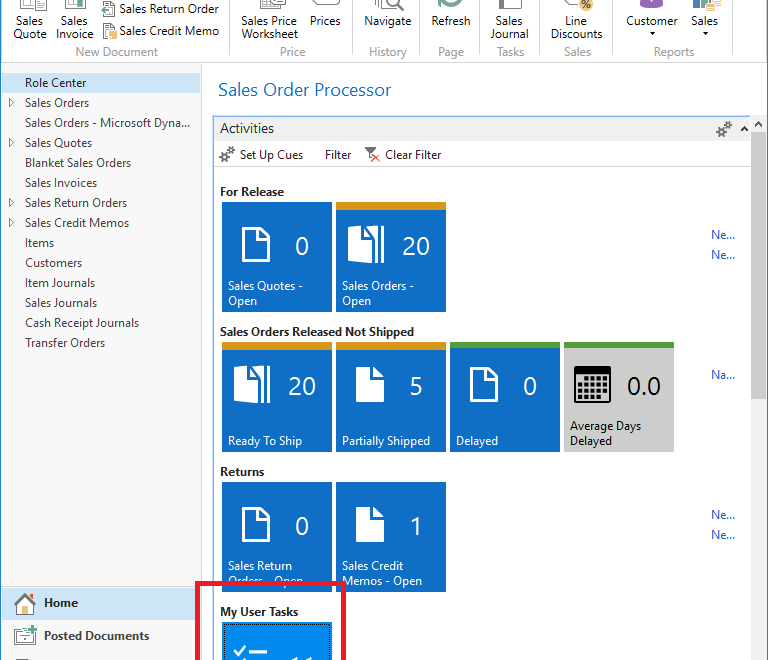The height and width of the screenshot is (660, 768).
Task: Select the Posted Documents navigation button
Action: click(99, 636)
